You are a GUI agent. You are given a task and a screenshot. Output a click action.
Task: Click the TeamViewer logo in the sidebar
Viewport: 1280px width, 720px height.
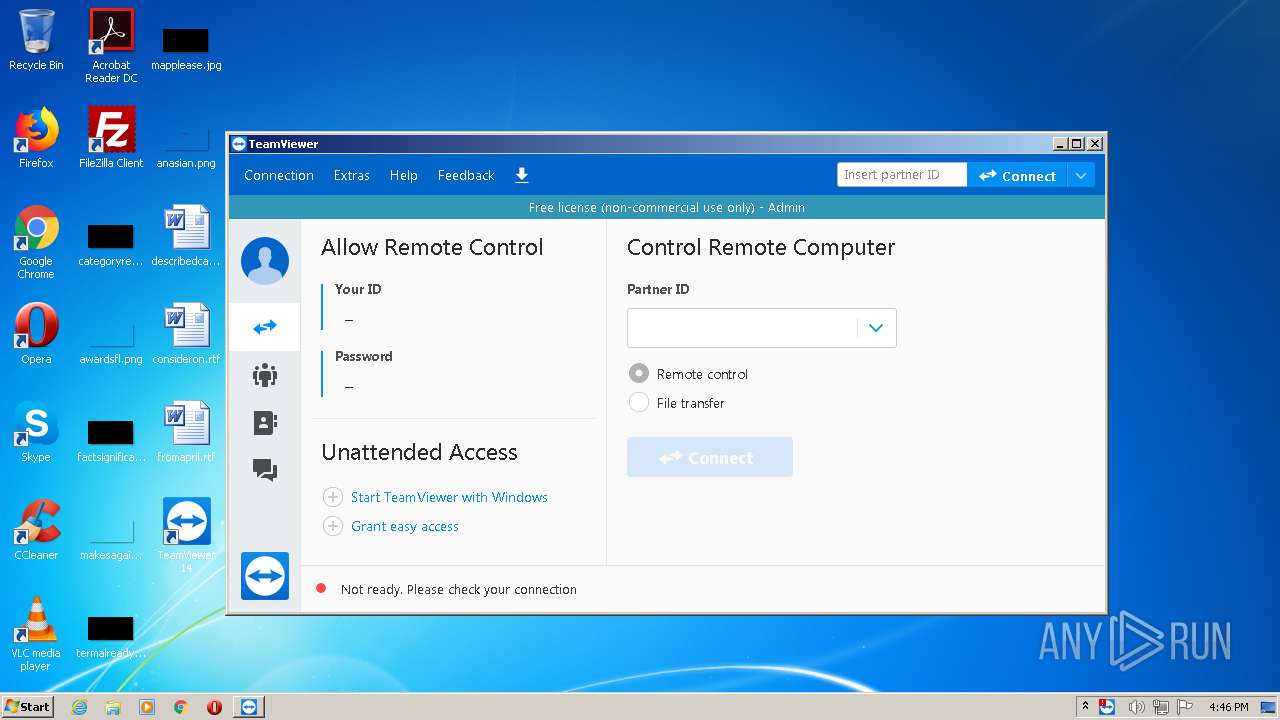[x=265, y=576]
